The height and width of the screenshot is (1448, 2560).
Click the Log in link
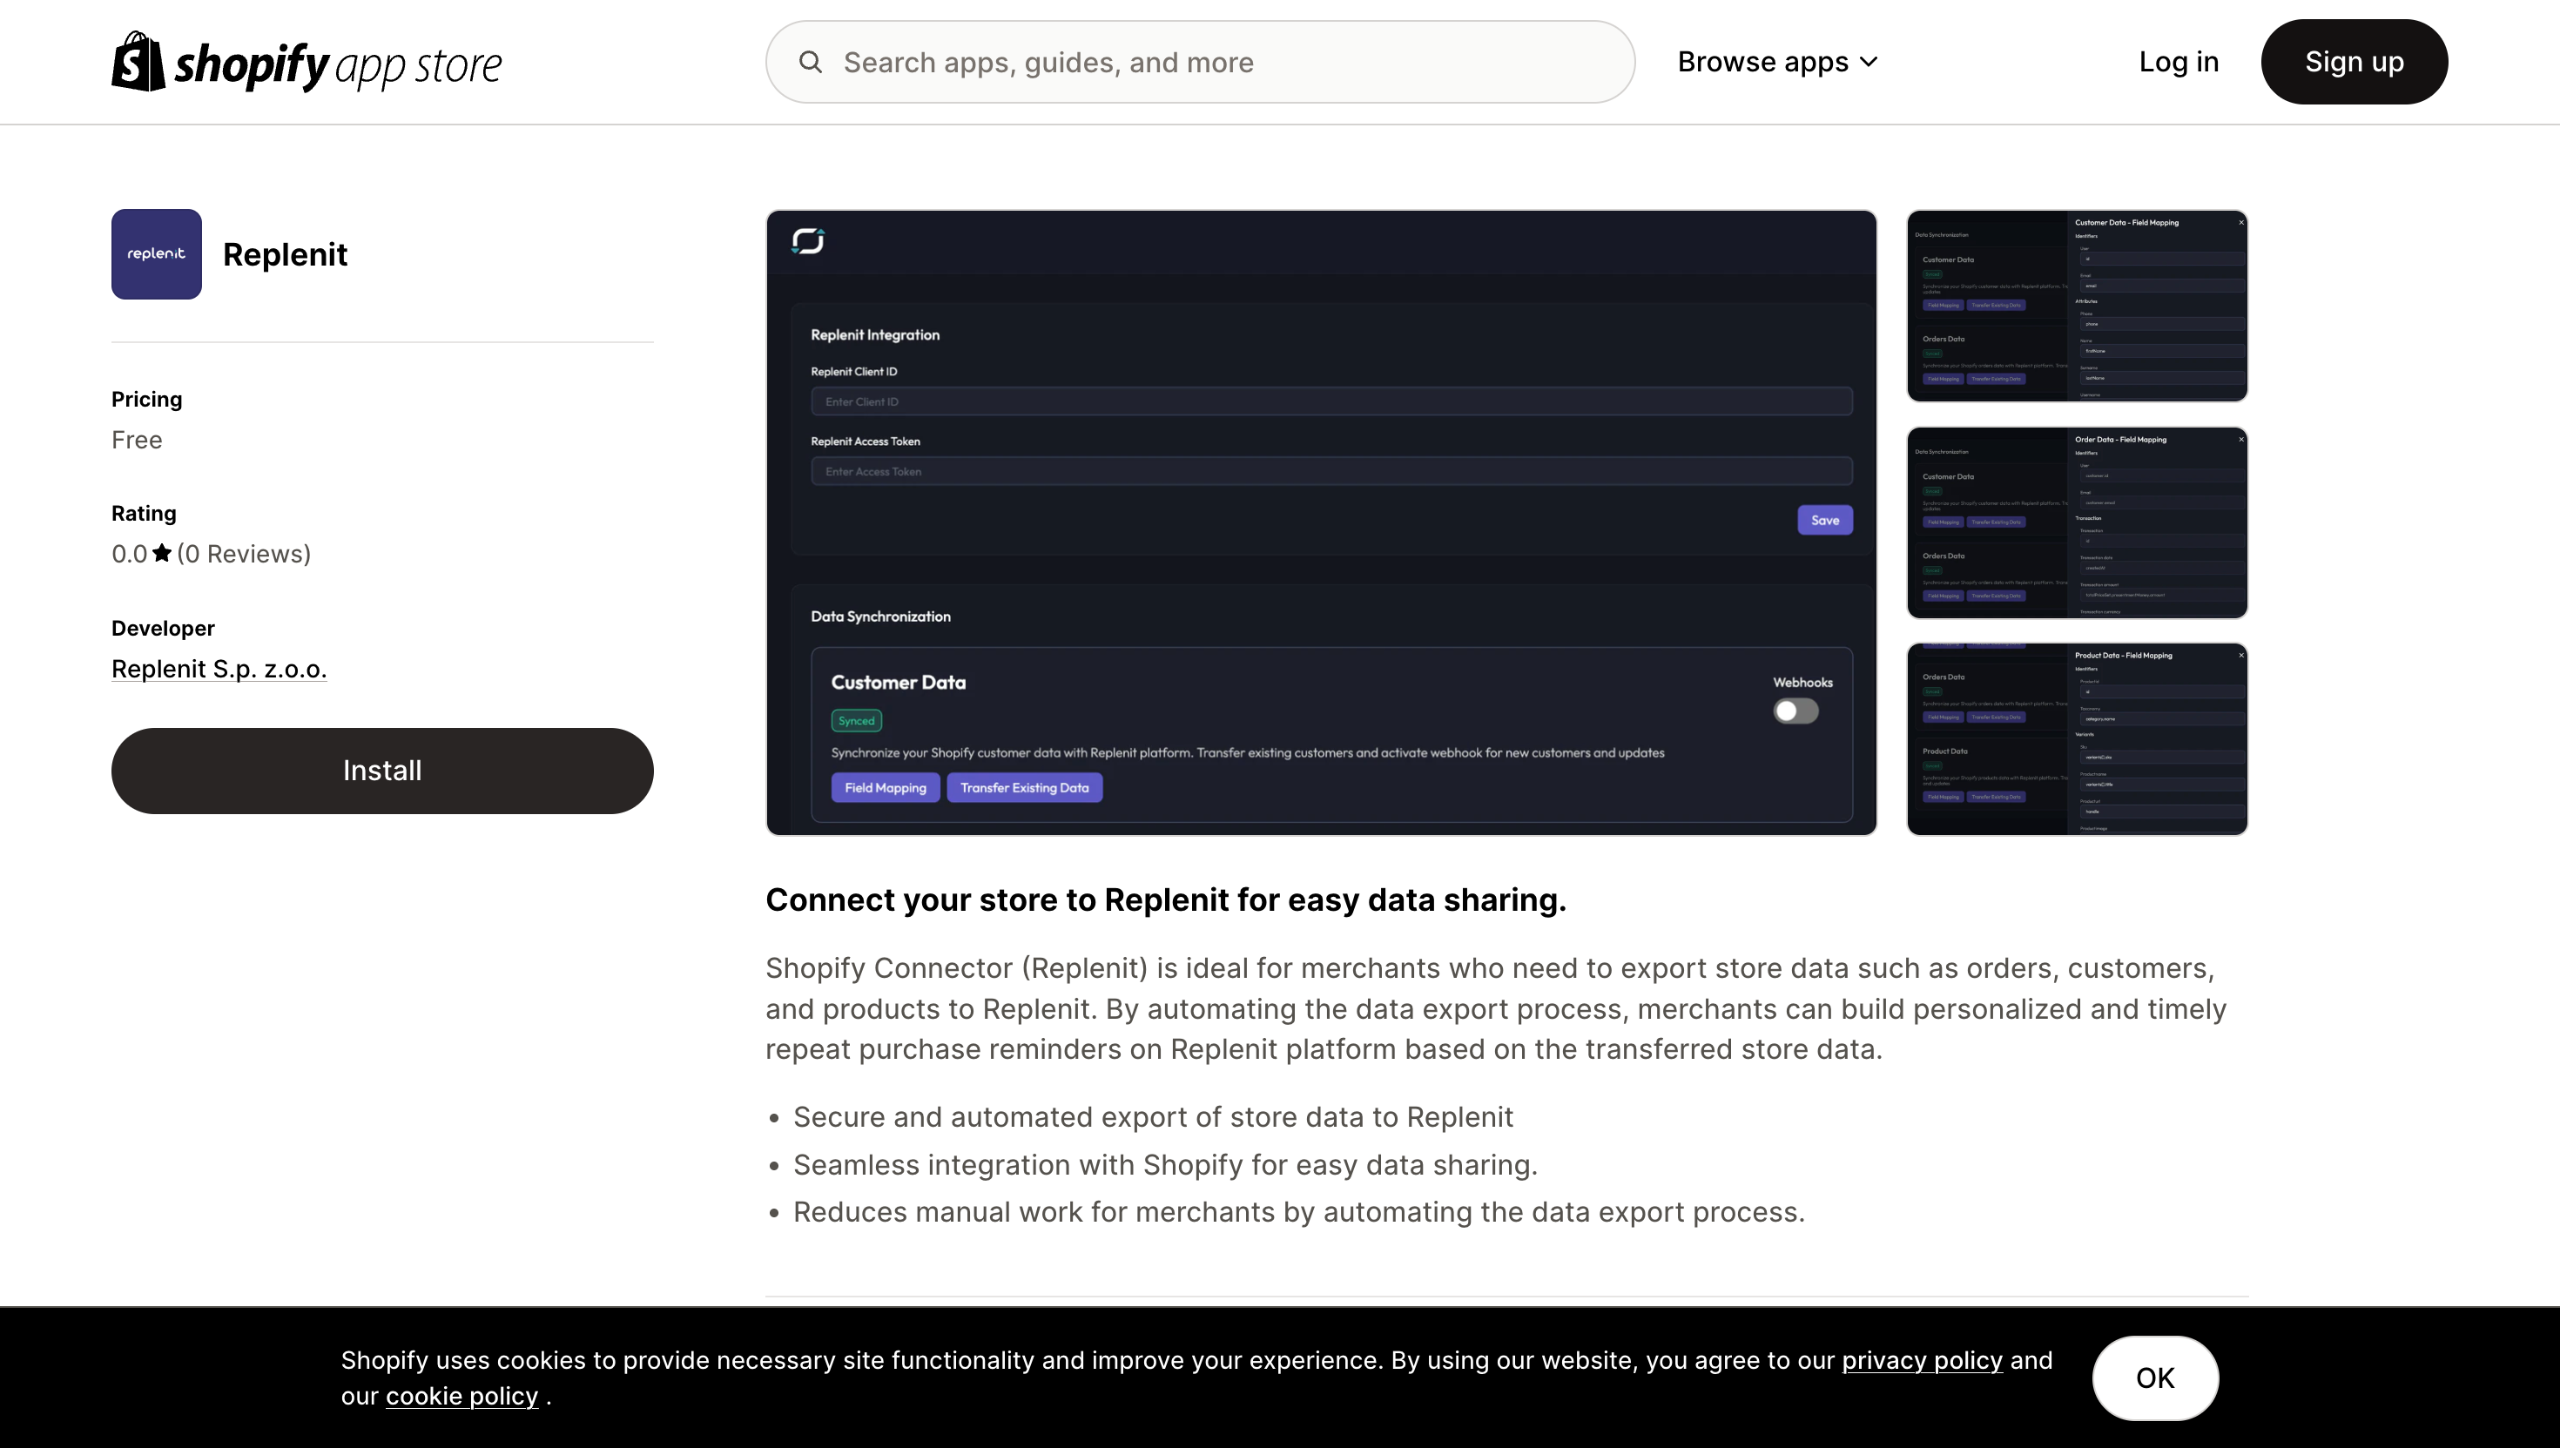coord(2178,62)
